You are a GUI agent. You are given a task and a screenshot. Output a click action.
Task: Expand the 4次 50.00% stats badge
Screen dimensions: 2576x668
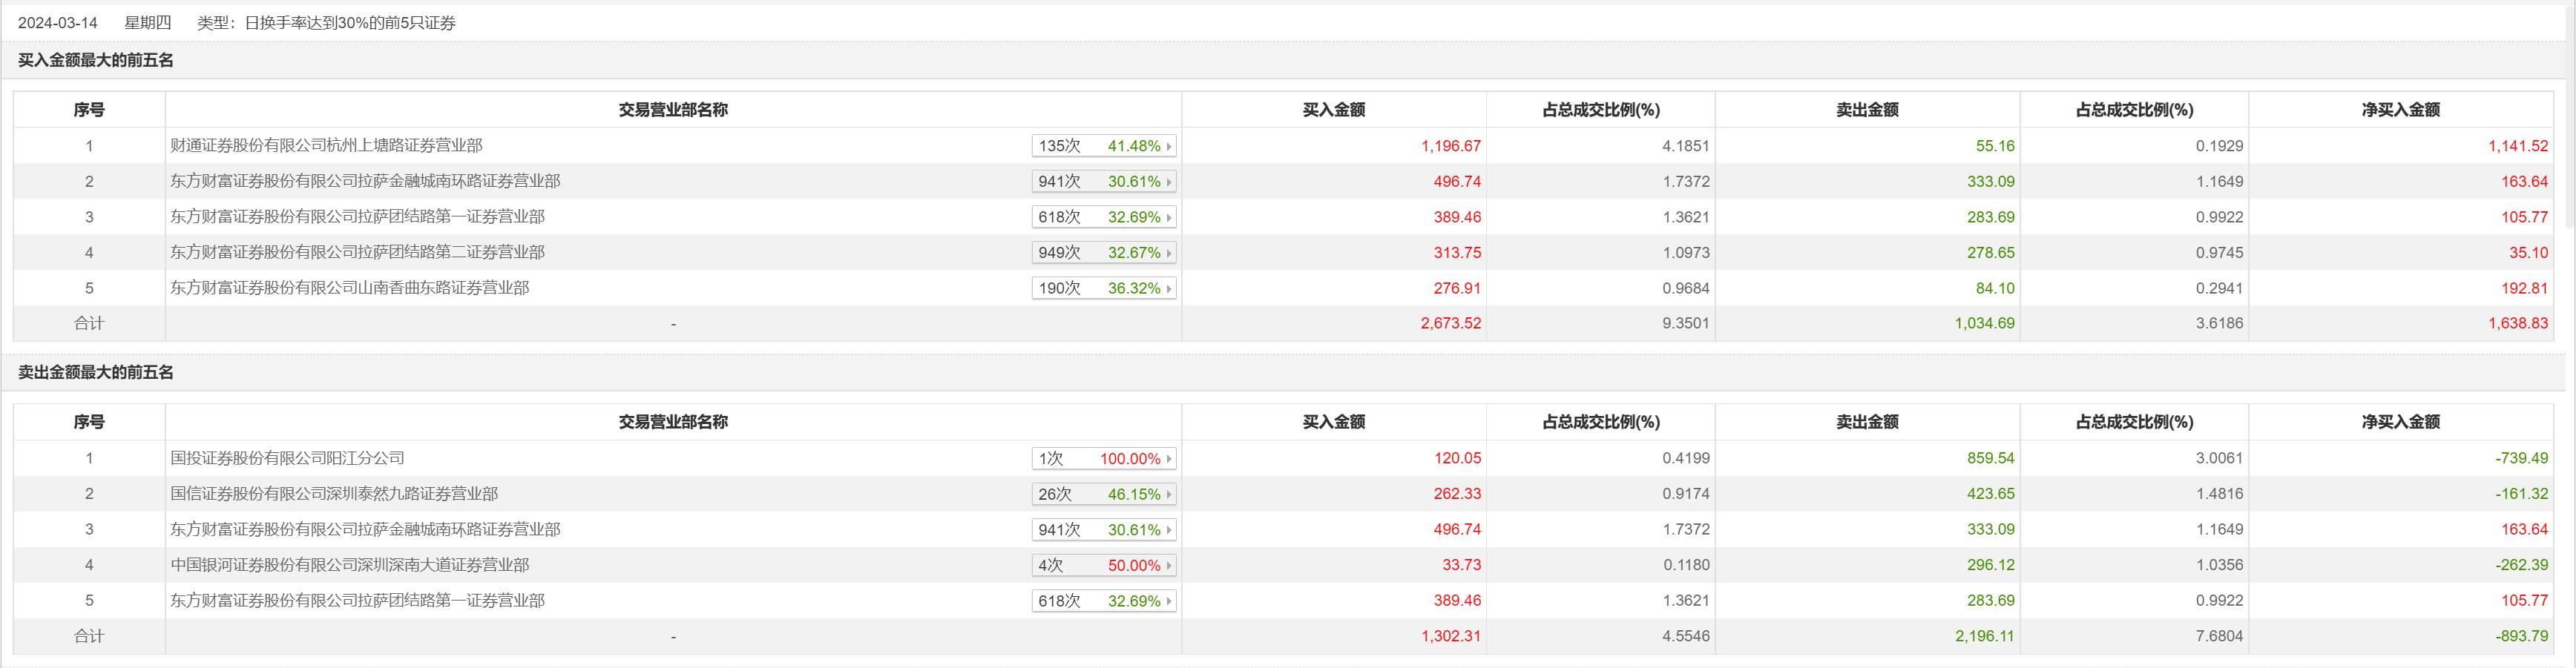click(1104, 566)
